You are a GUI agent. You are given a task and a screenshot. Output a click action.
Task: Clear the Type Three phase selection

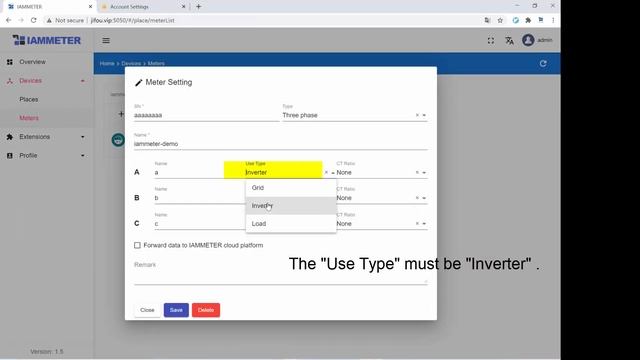pos(417,116)
